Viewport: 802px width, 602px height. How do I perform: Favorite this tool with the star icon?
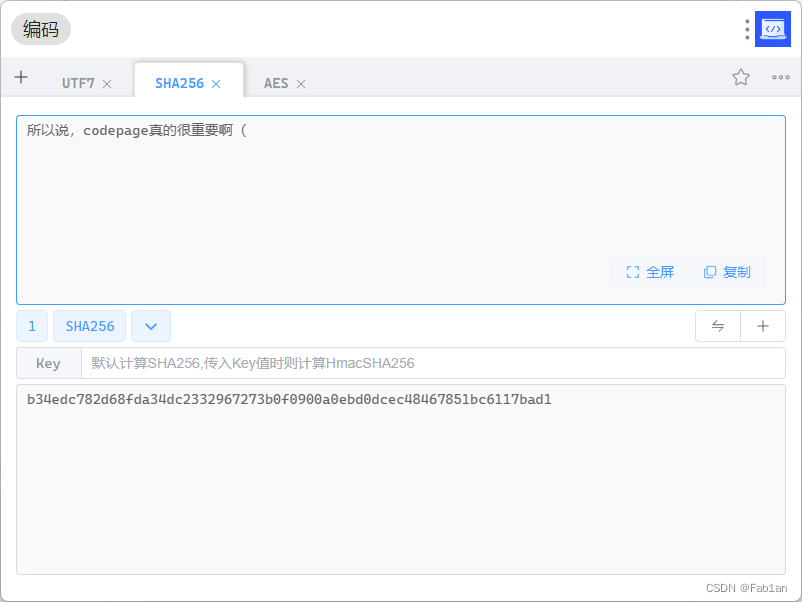741,77
